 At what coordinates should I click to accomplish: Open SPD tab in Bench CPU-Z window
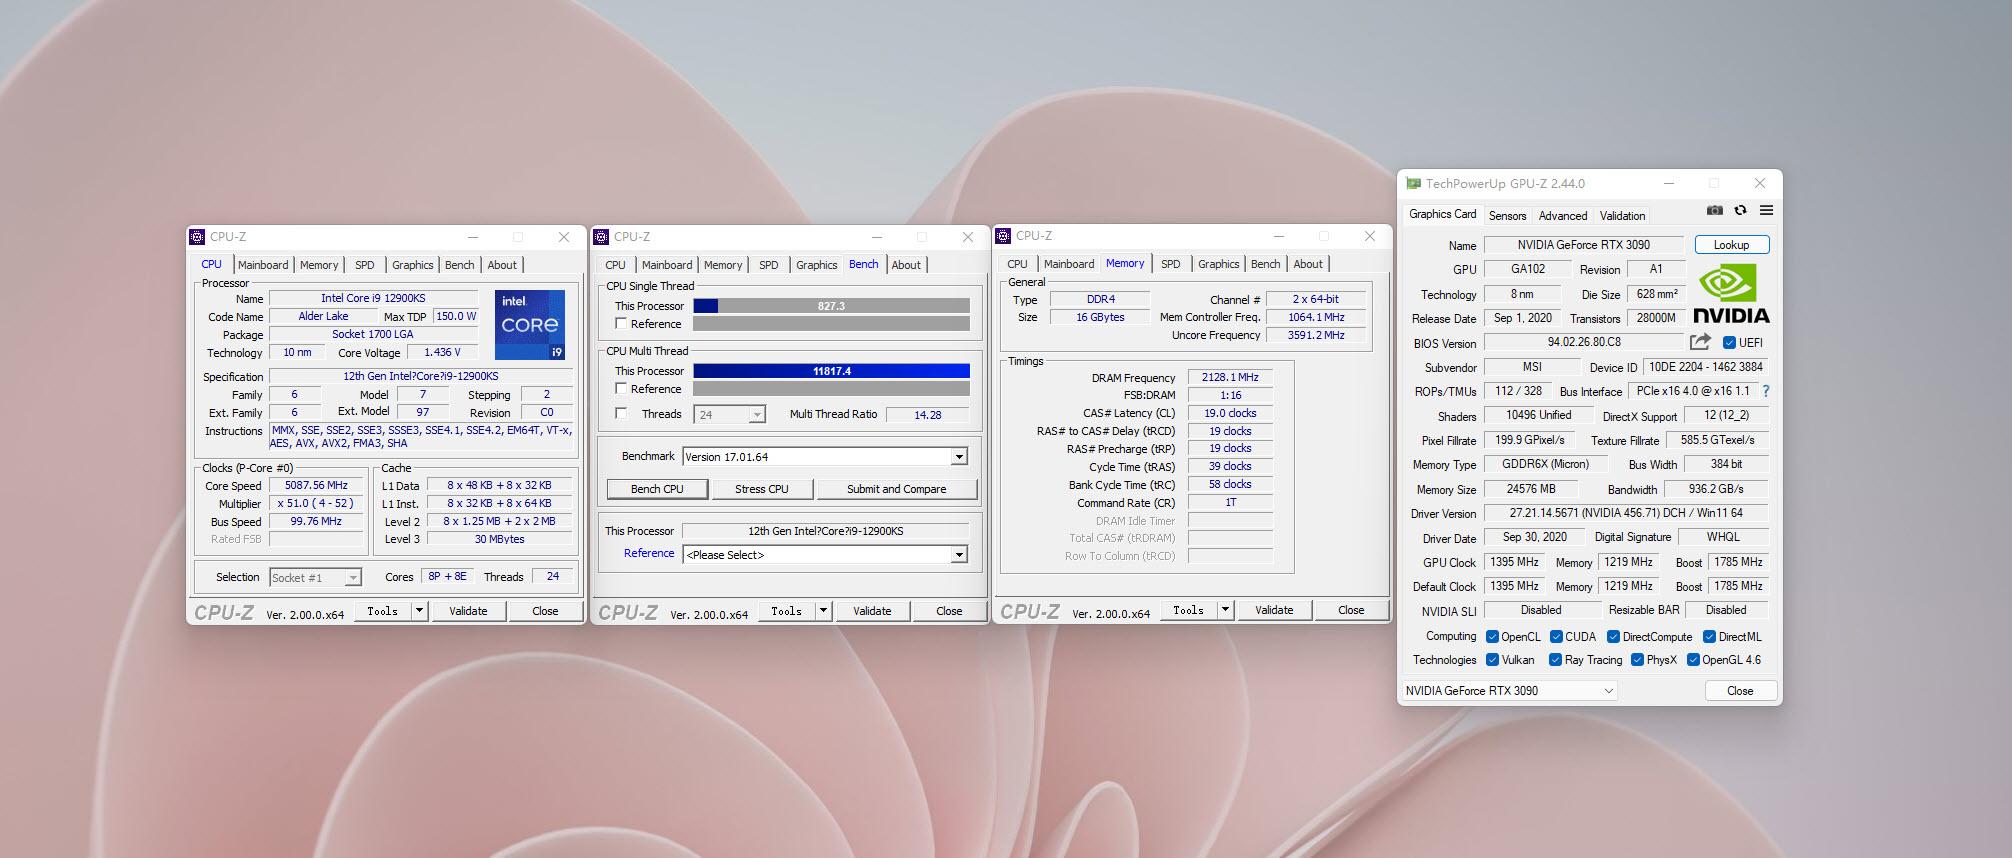click(x=768, y=265)
